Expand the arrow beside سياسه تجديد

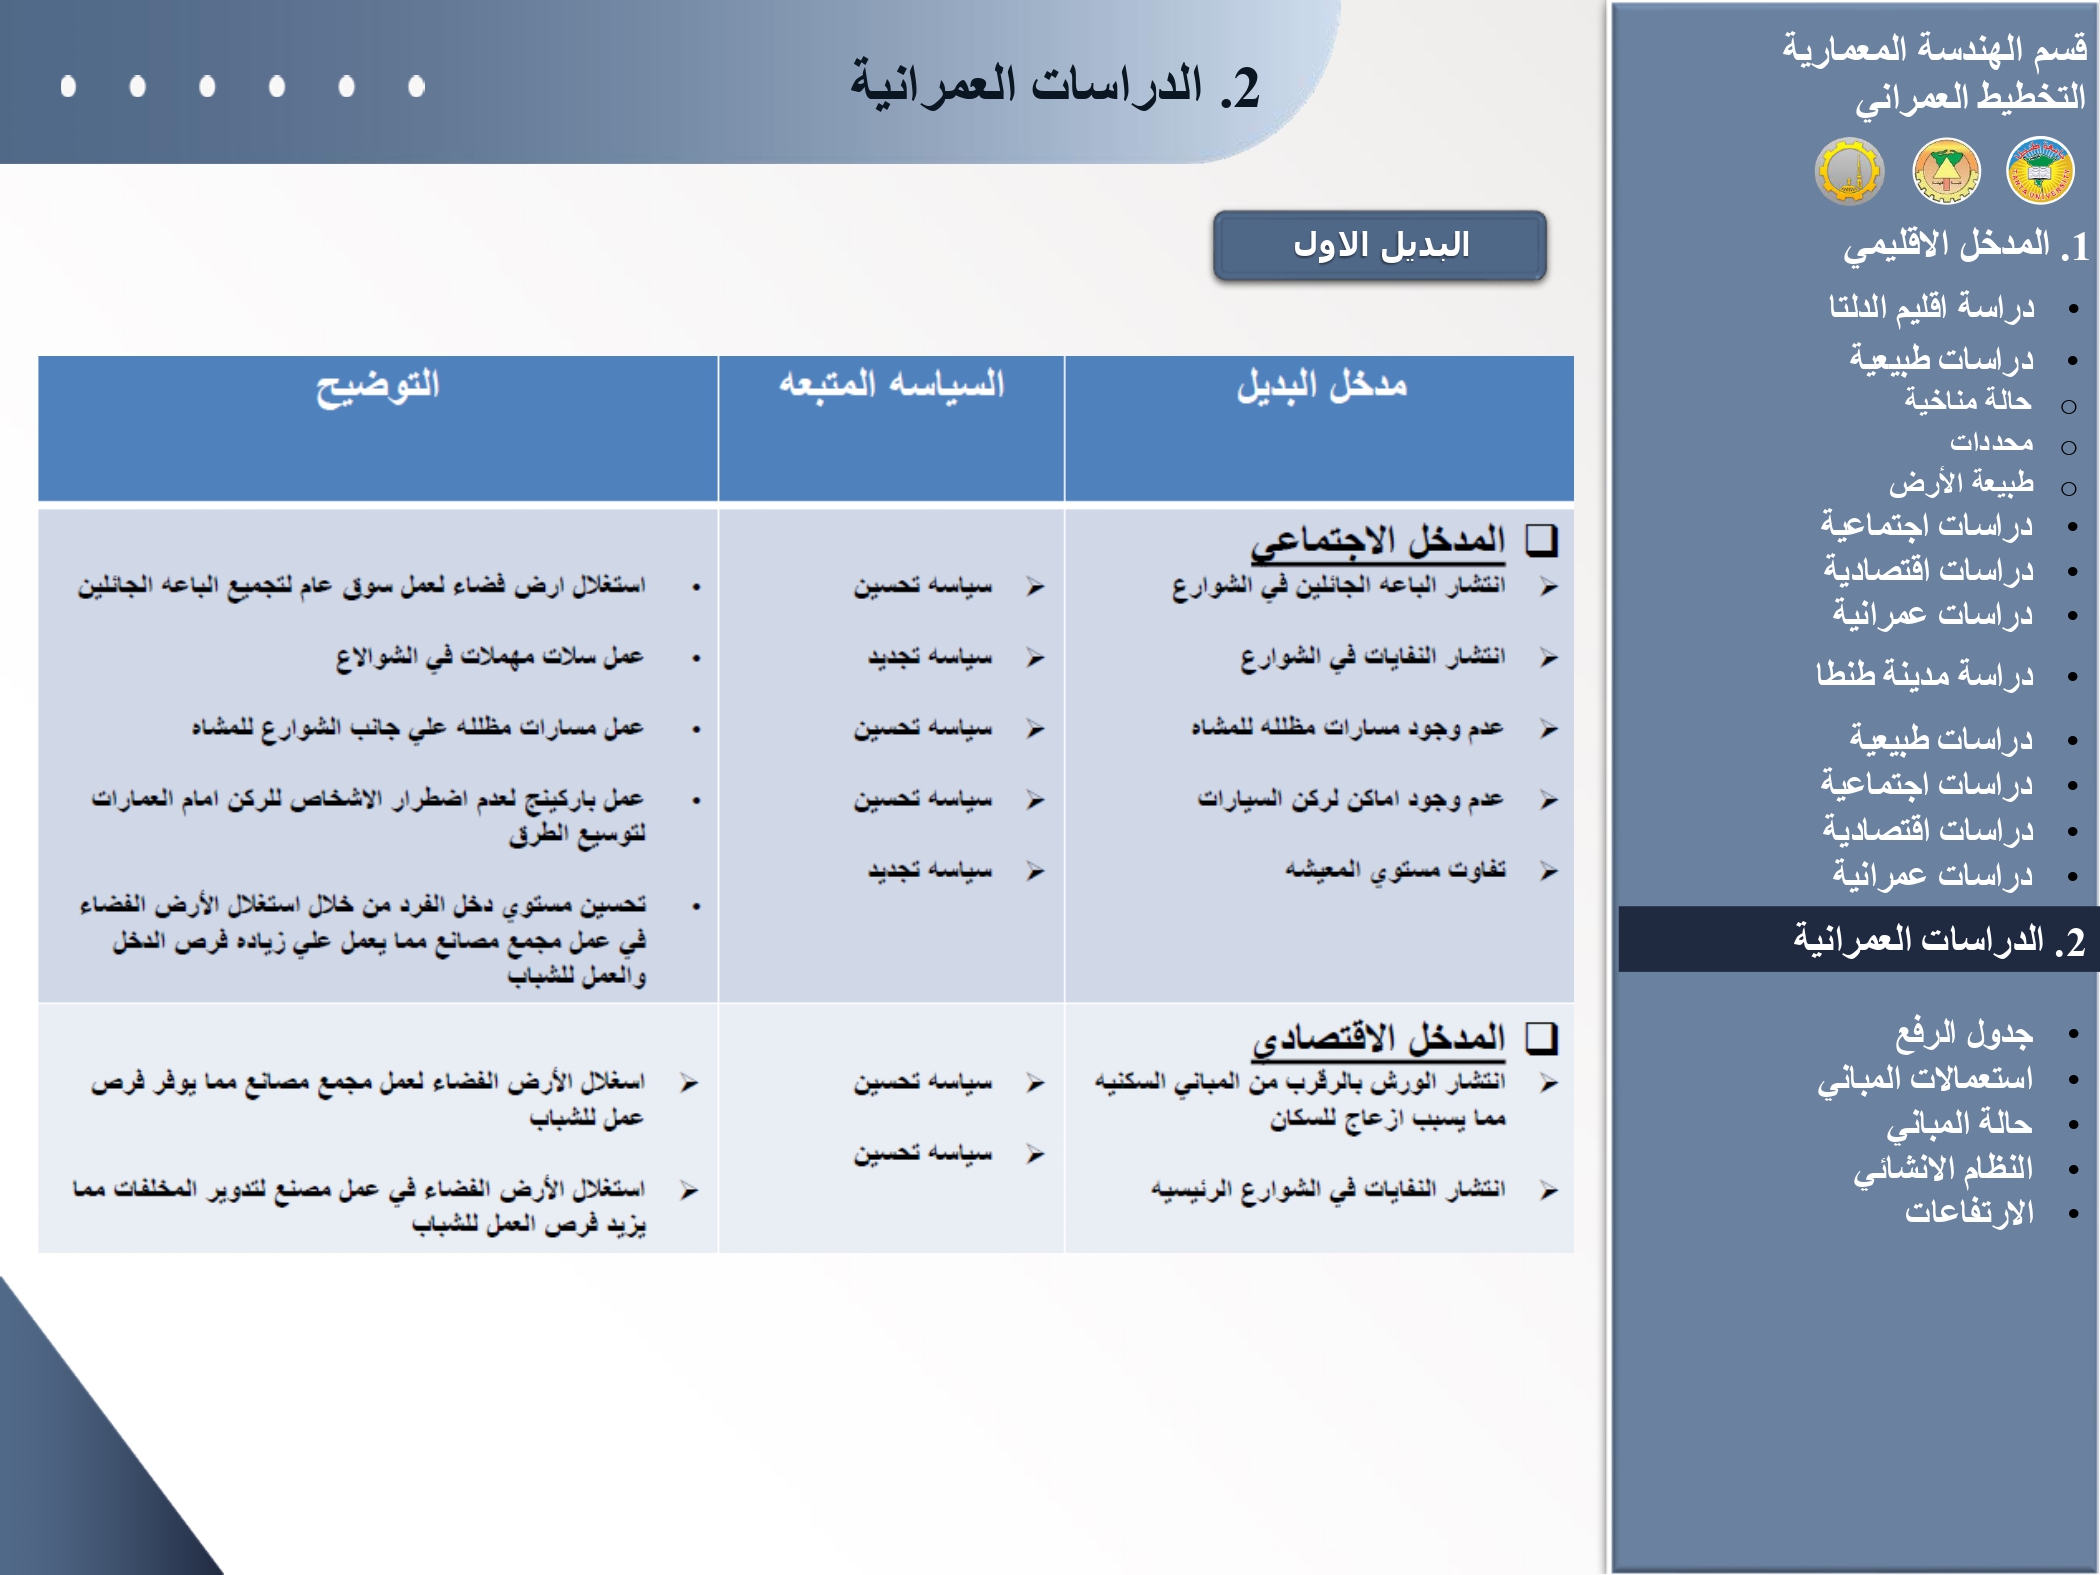1035,657
